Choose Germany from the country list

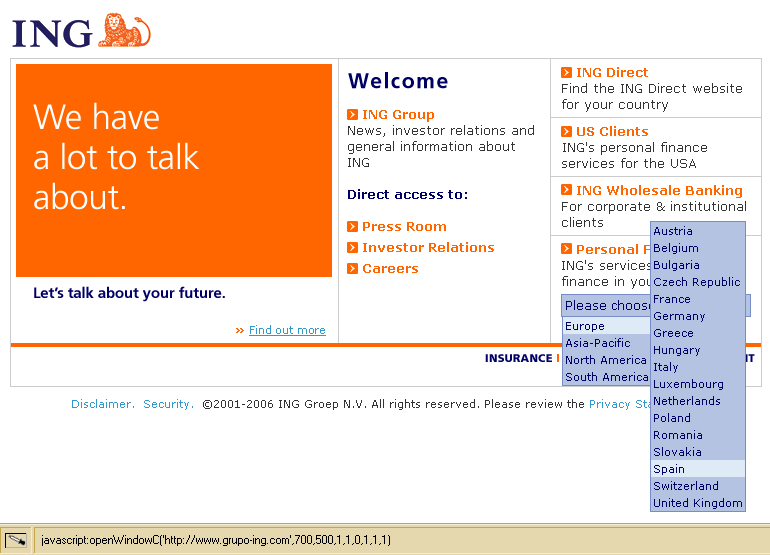[698, 316]
